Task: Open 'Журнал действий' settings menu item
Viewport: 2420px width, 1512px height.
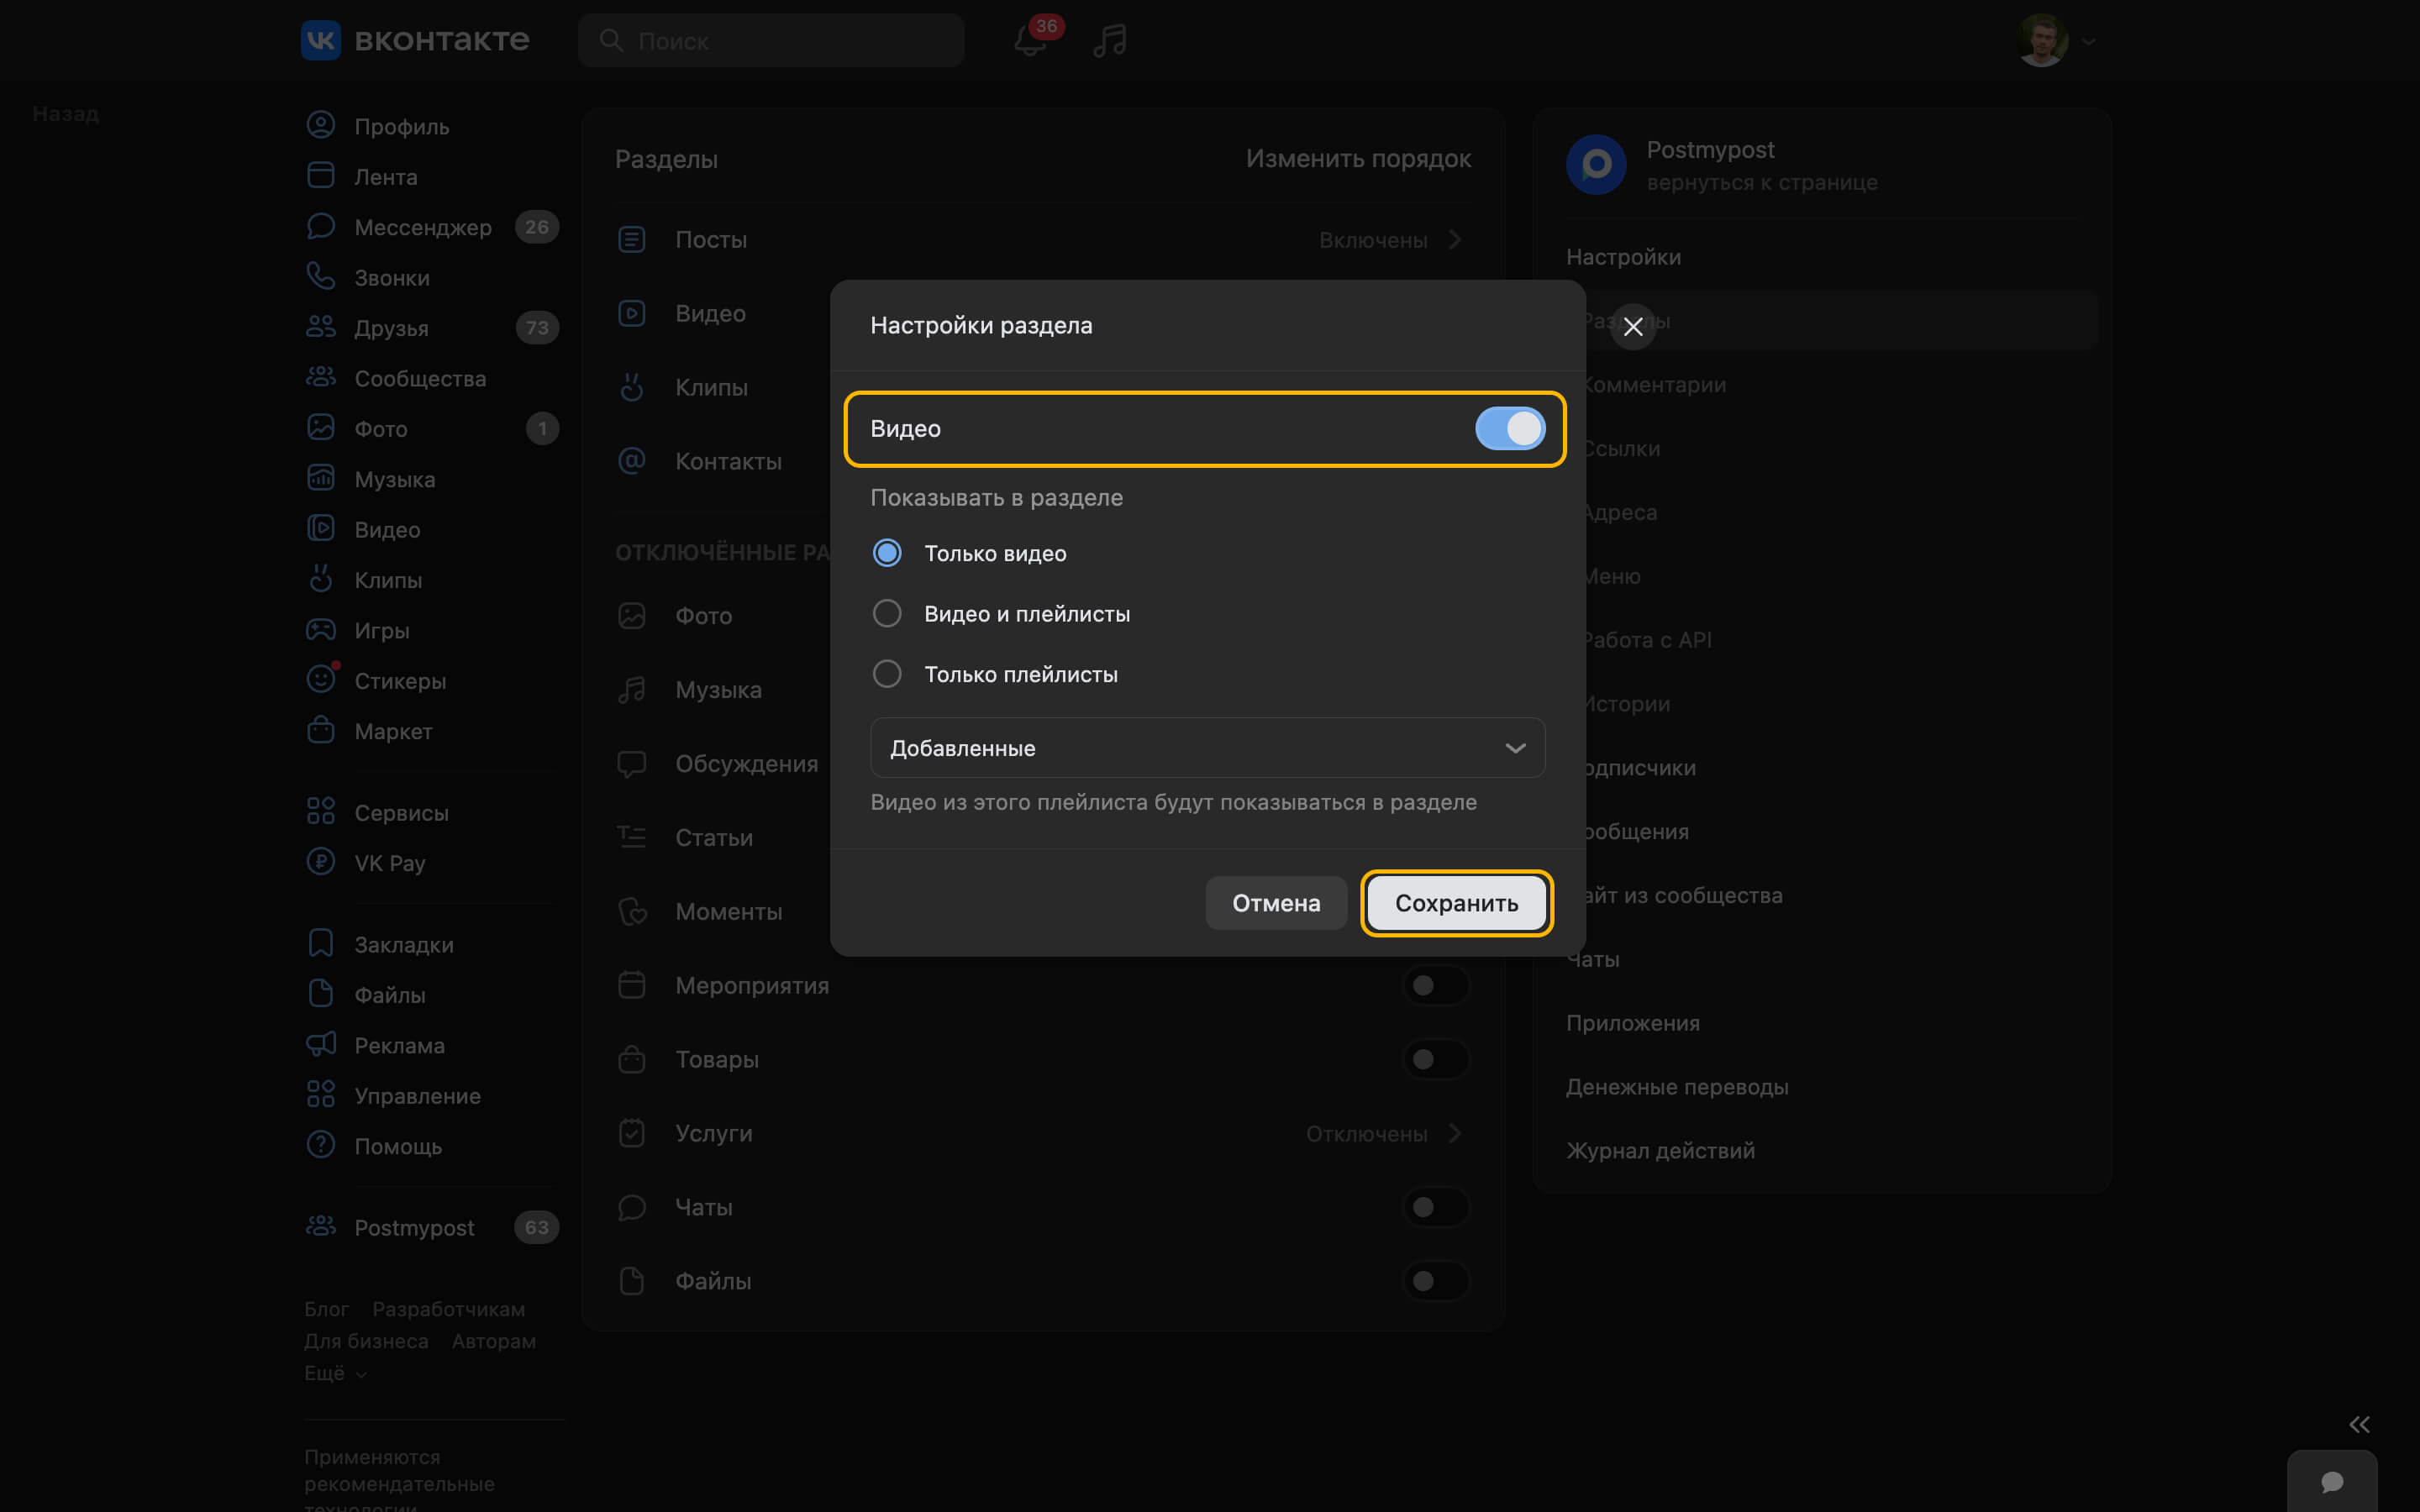Action: (1660, 1151)
